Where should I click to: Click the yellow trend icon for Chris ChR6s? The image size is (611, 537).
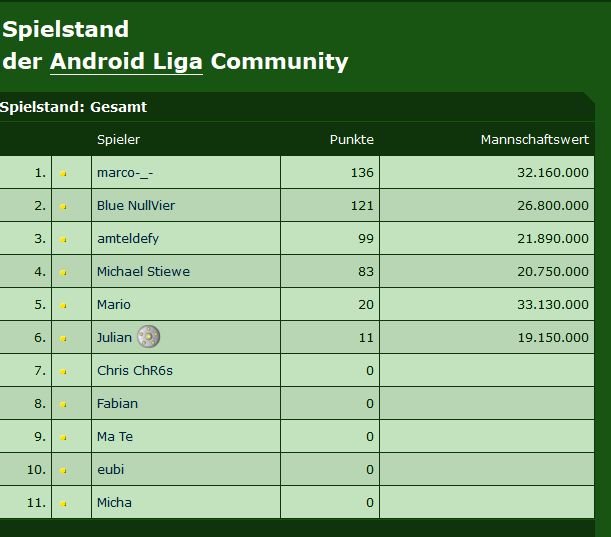coord(64,371)
